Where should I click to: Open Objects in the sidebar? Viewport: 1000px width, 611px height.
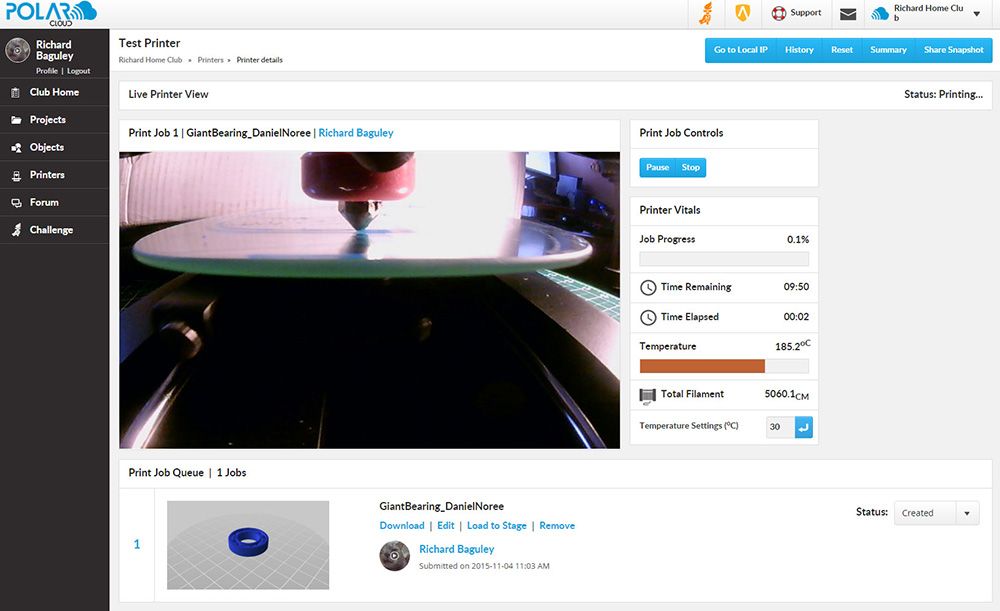tap(54, 147)
